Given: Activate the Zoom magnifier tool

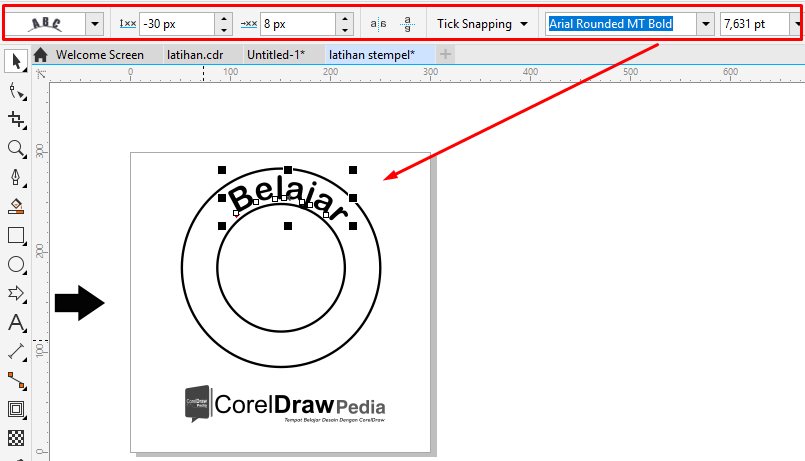Looking at the screenshot, I should click(x=16, y=149).
